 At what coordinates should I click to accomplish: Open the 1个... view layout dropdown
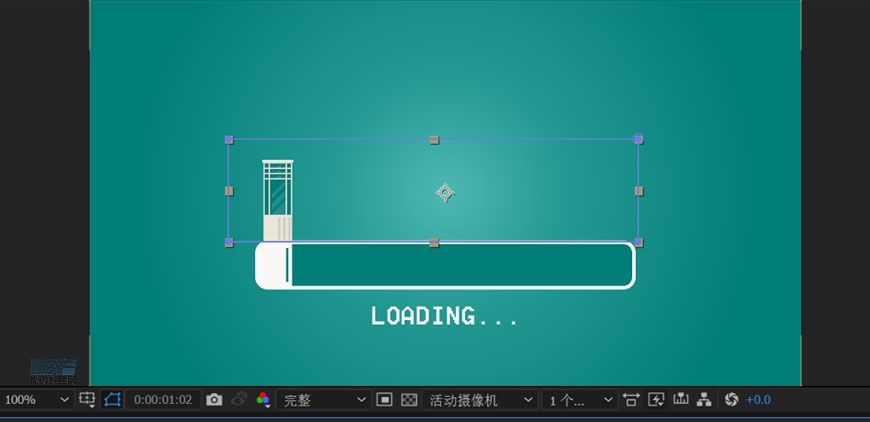tap(580, 400)
